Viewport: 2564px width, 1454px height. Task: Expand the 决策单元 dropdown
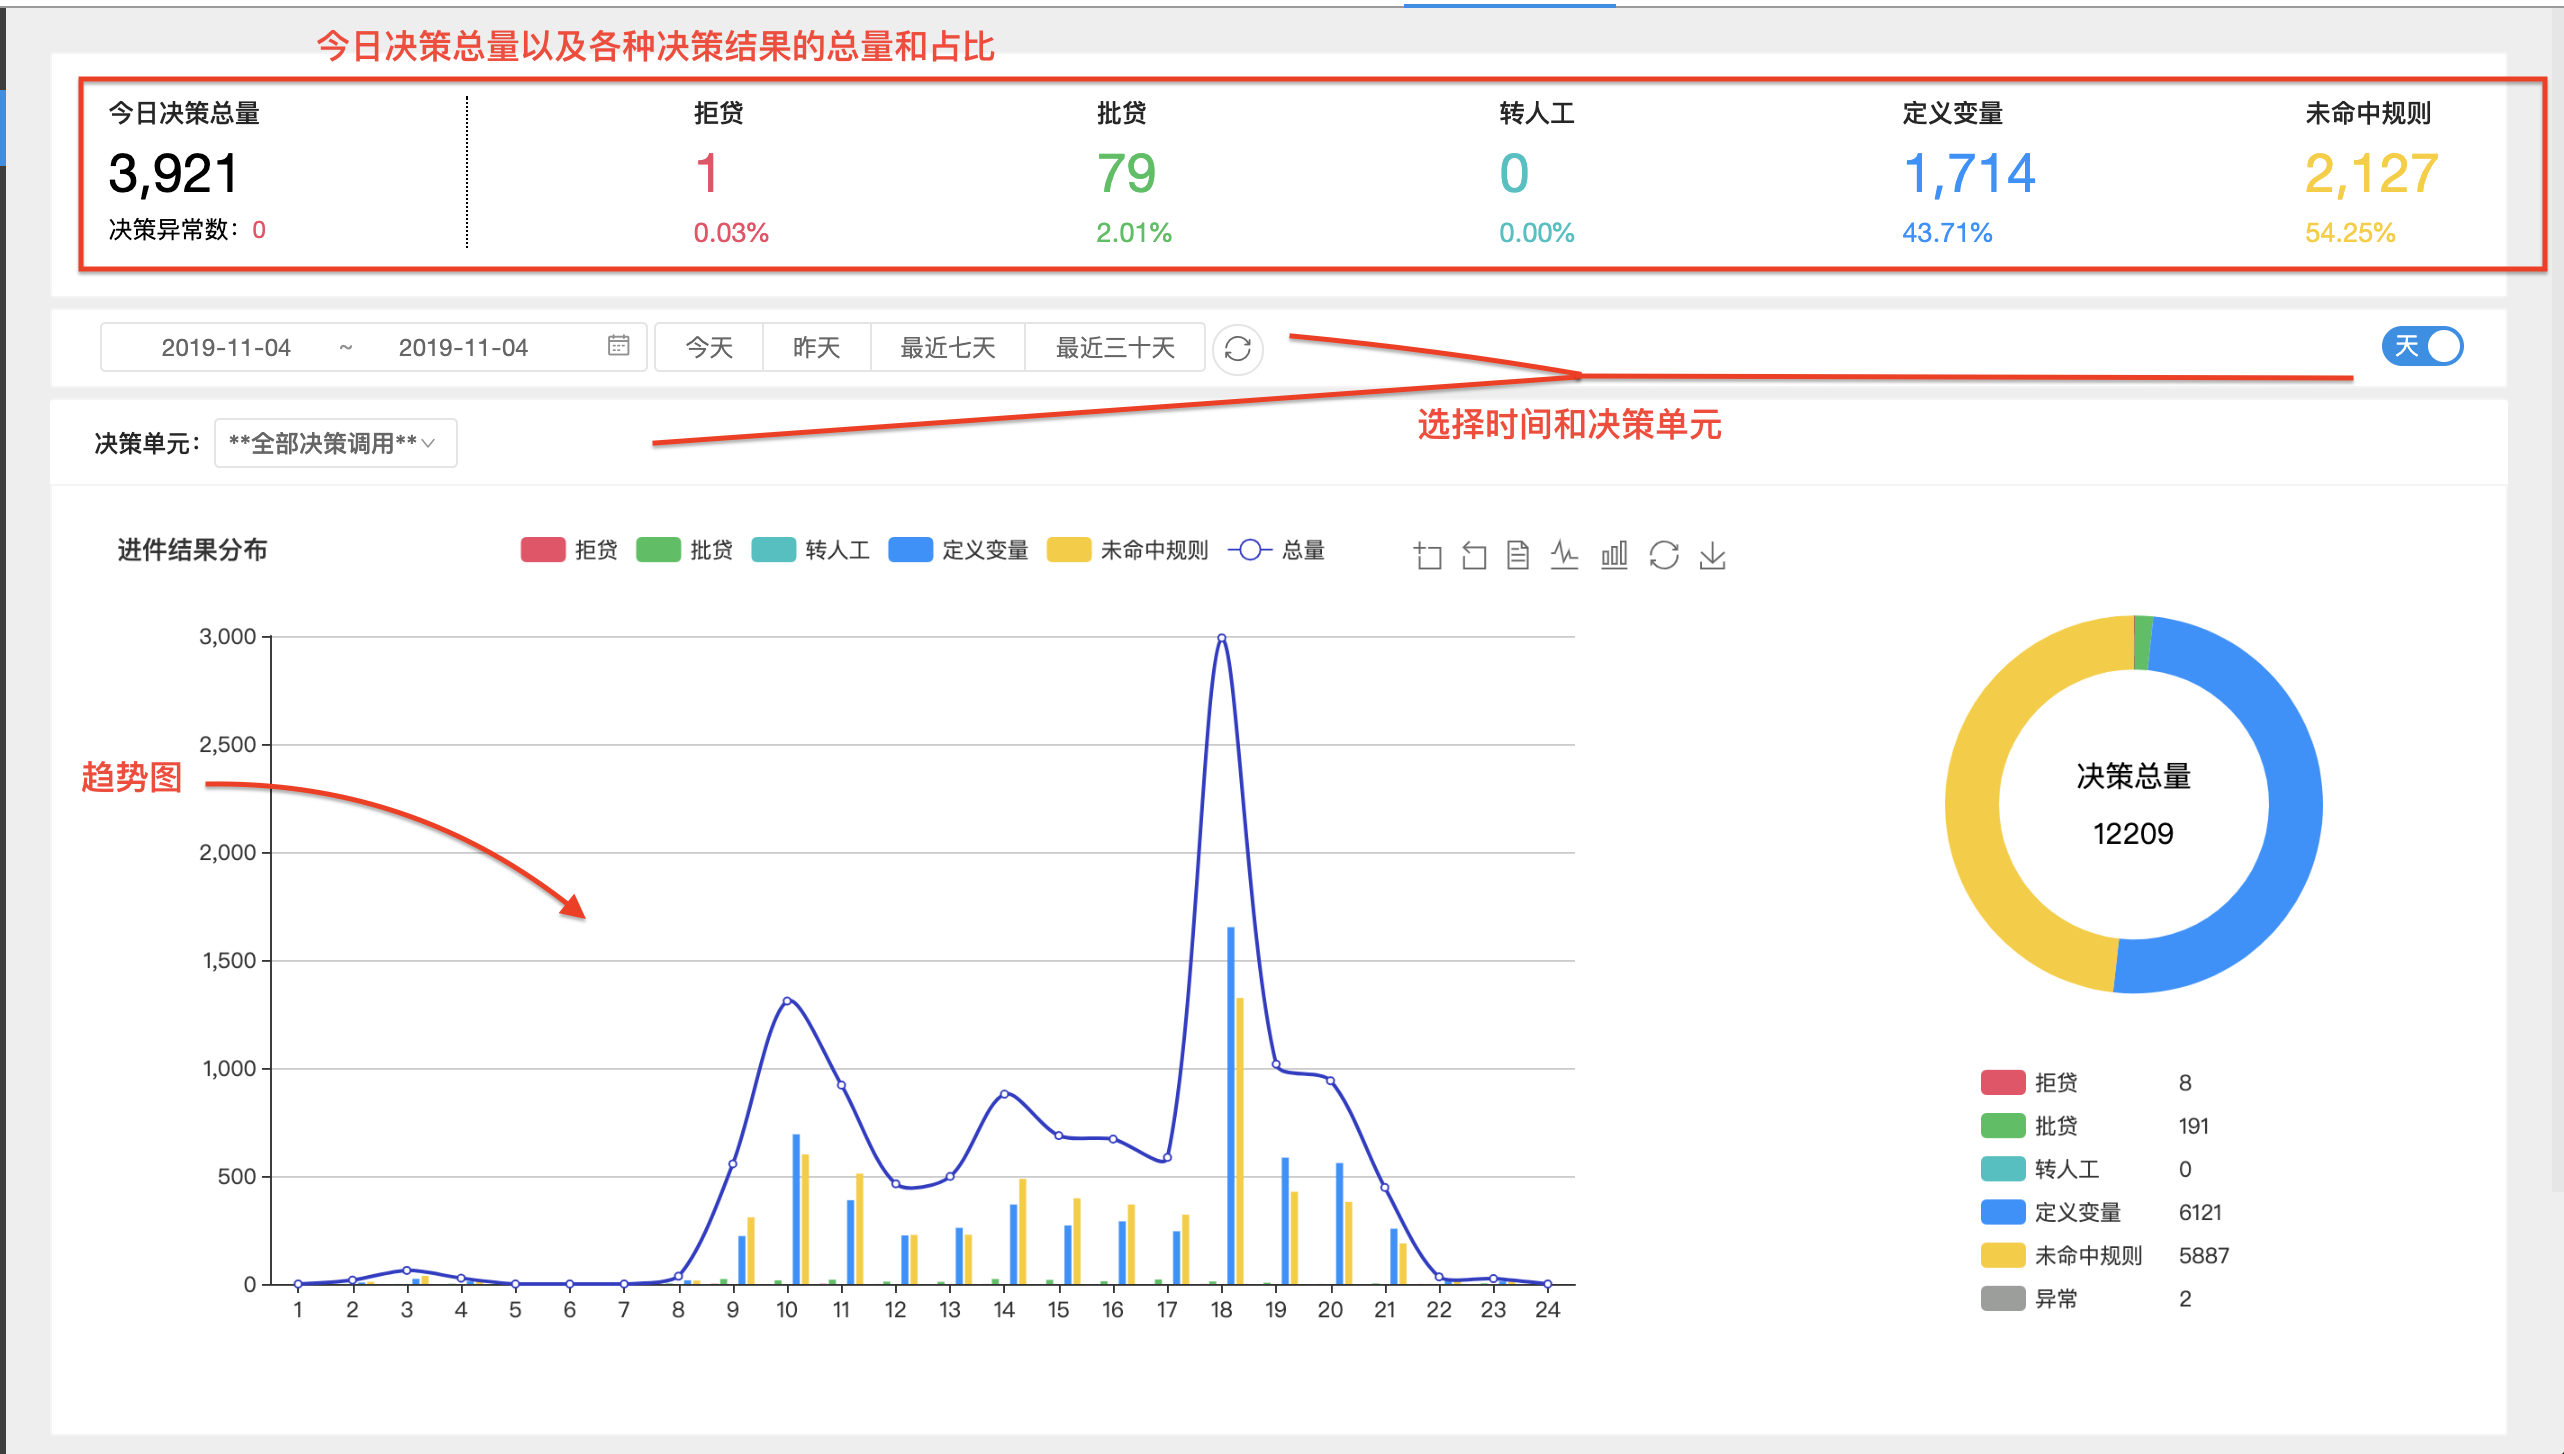pos(335,443)
